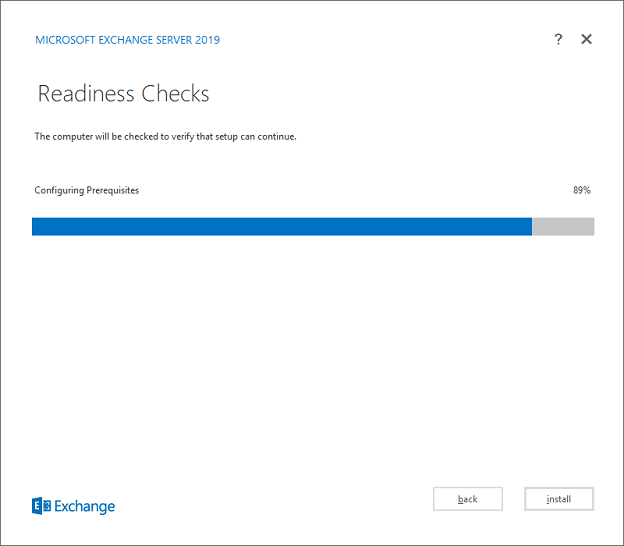Click the word Prerequisites in status line
624x546 pixels.
click(112, 190)
